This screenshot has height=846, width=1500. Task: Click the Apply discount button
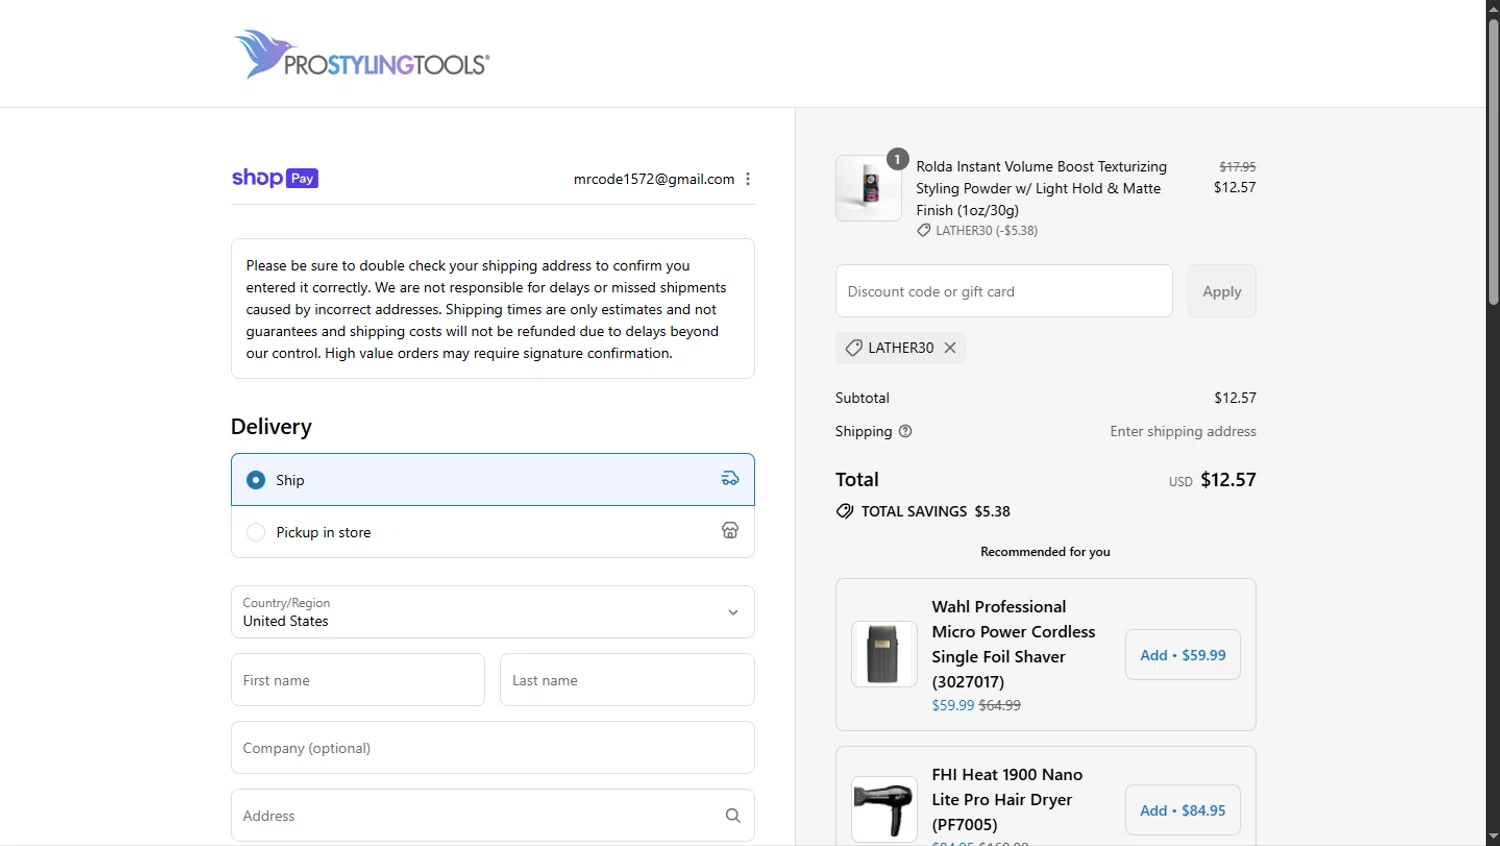(1222, 291)
